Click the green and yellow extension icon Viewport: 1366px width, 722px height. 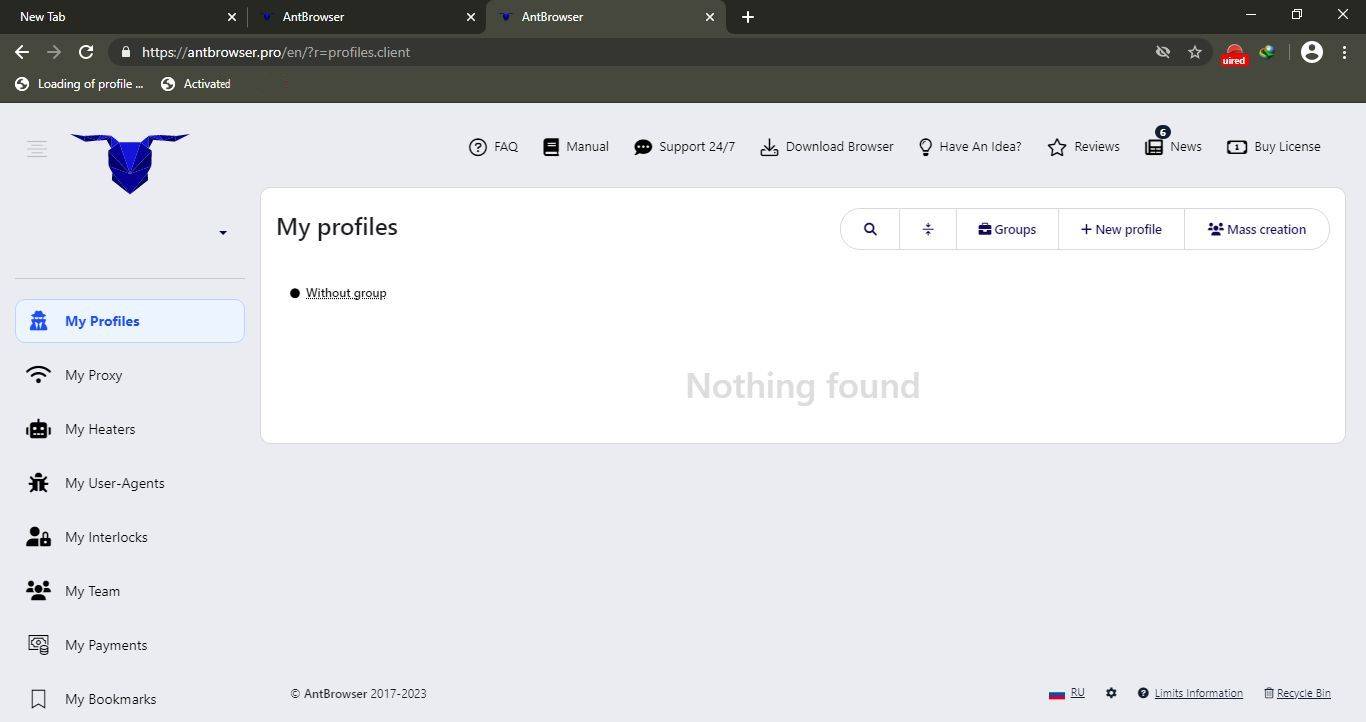coord(1267,52)
